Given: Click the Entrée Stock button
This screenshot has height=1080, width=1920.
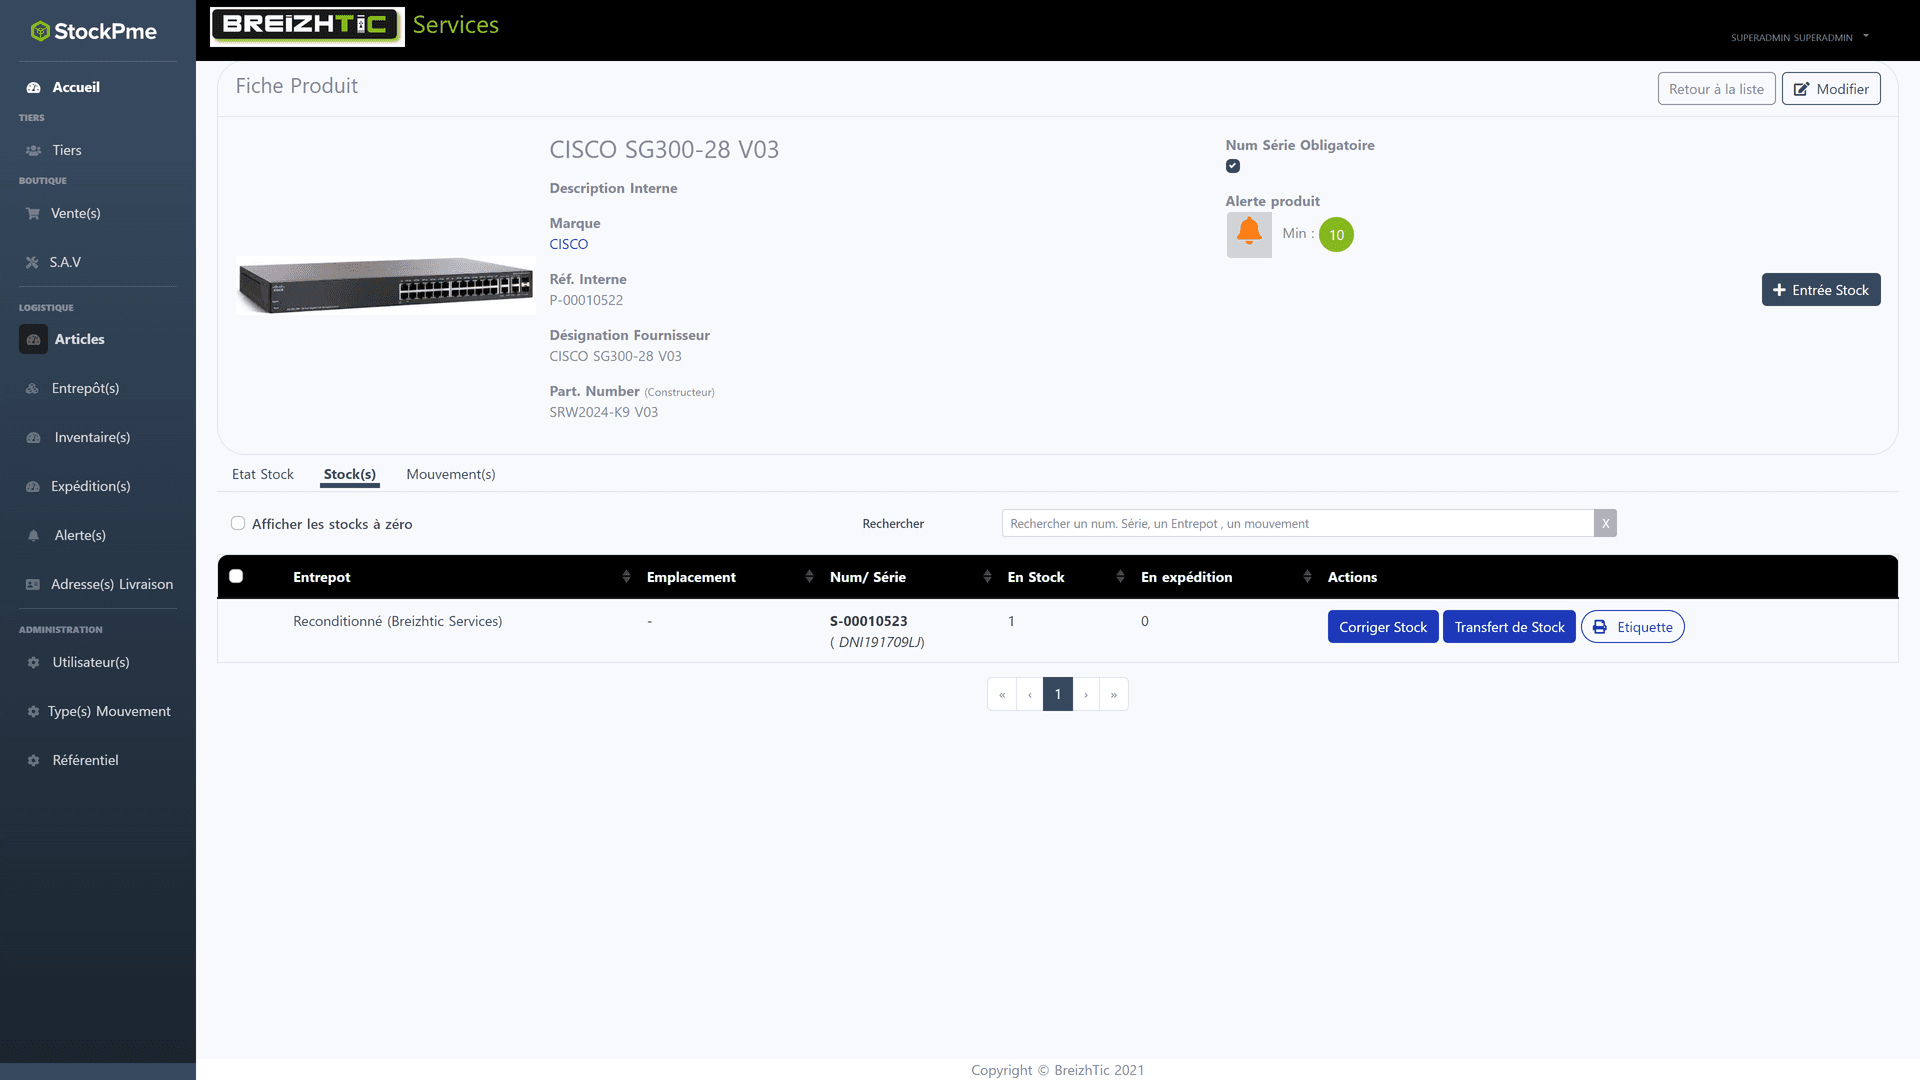Looking at the screenshot, I should pos(1821,290).
